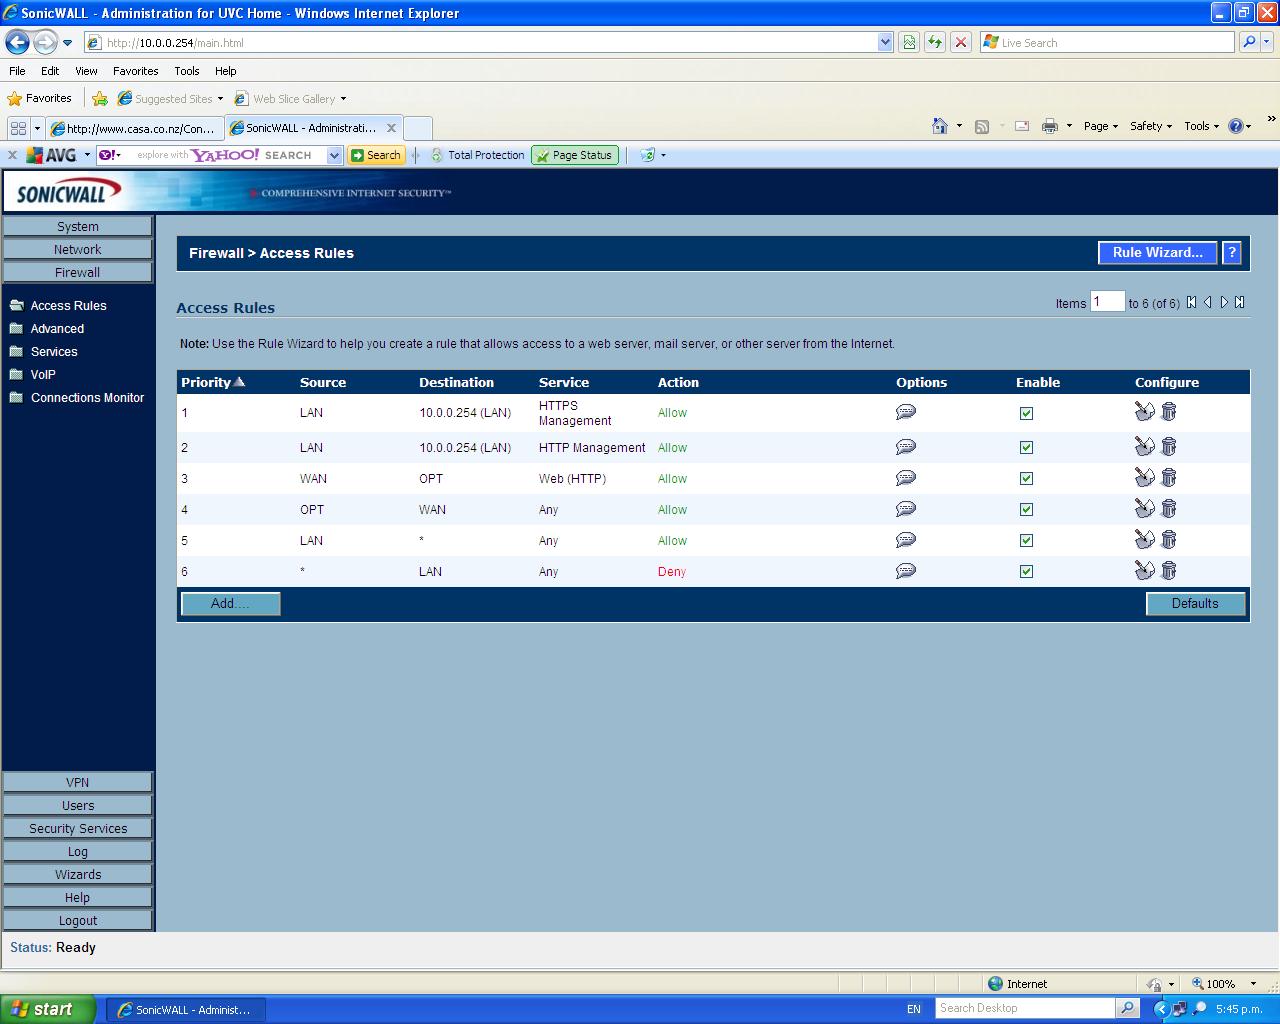Screen dimensions: 1280x1024
Task: Go to first page of items
Action: pos(1191,302)
